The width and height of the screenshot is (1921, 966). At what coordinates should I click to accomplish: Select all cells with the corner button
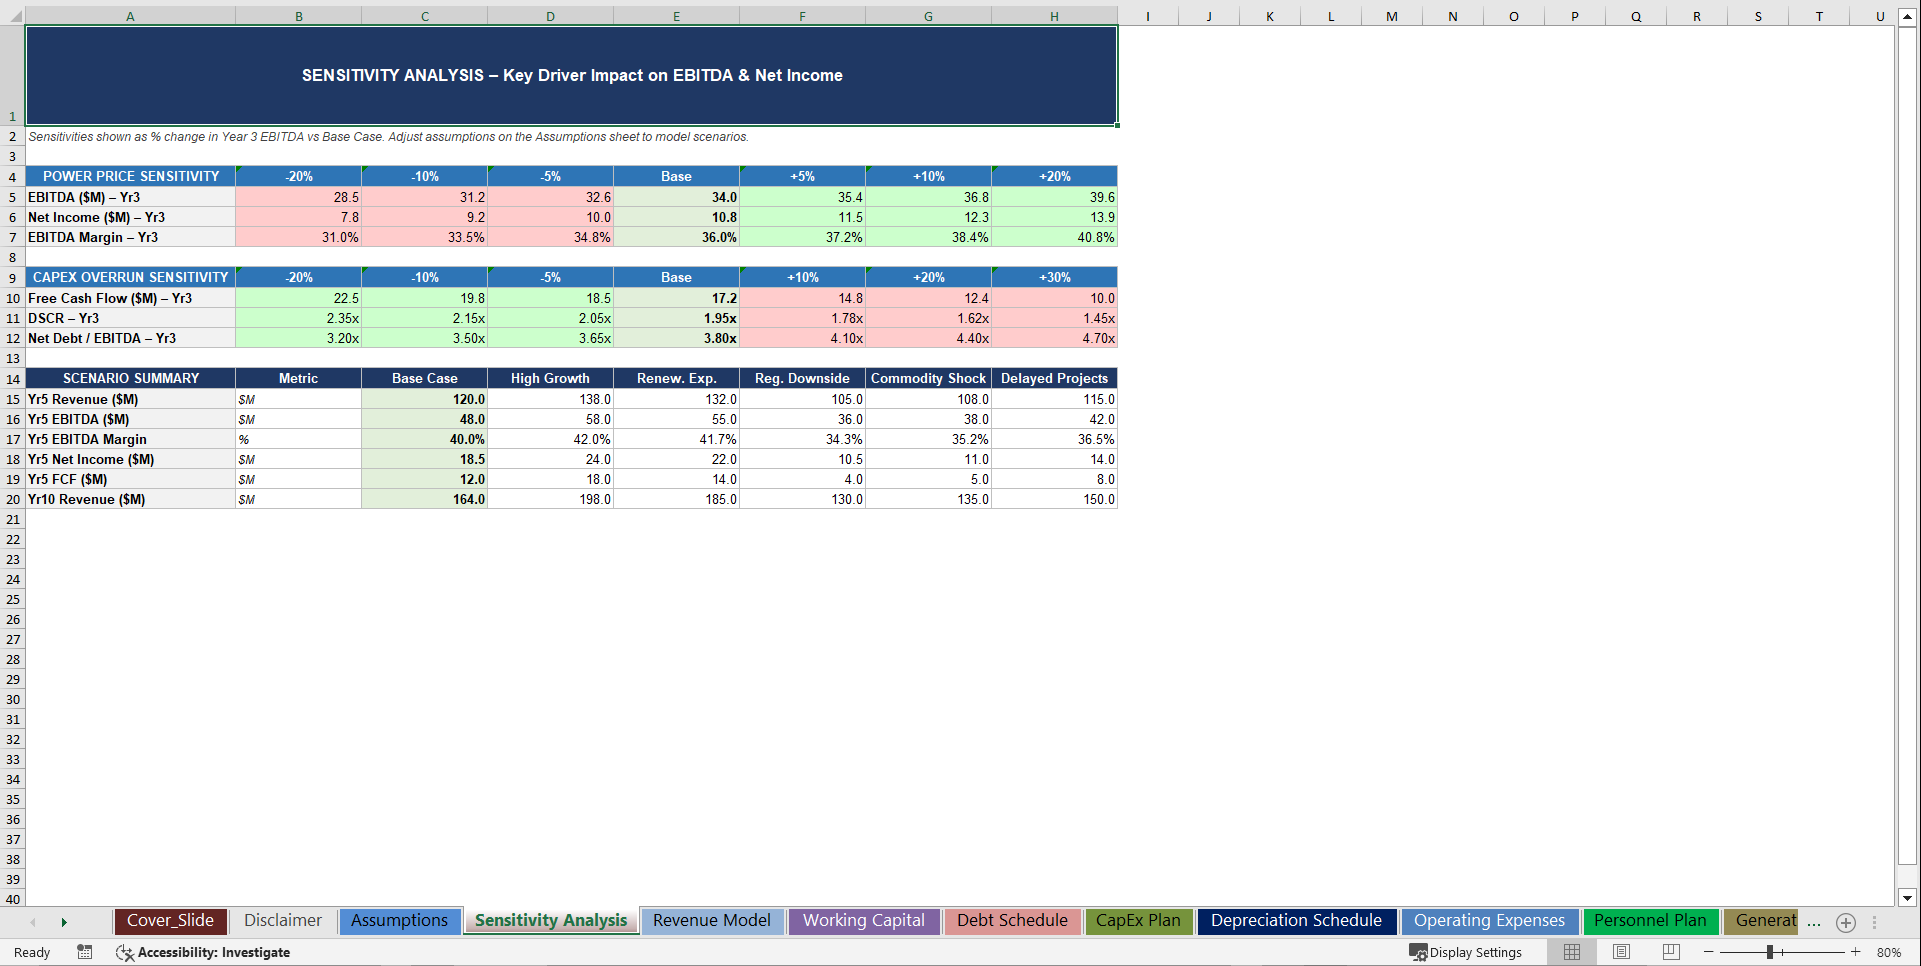(x=13, y=15)
